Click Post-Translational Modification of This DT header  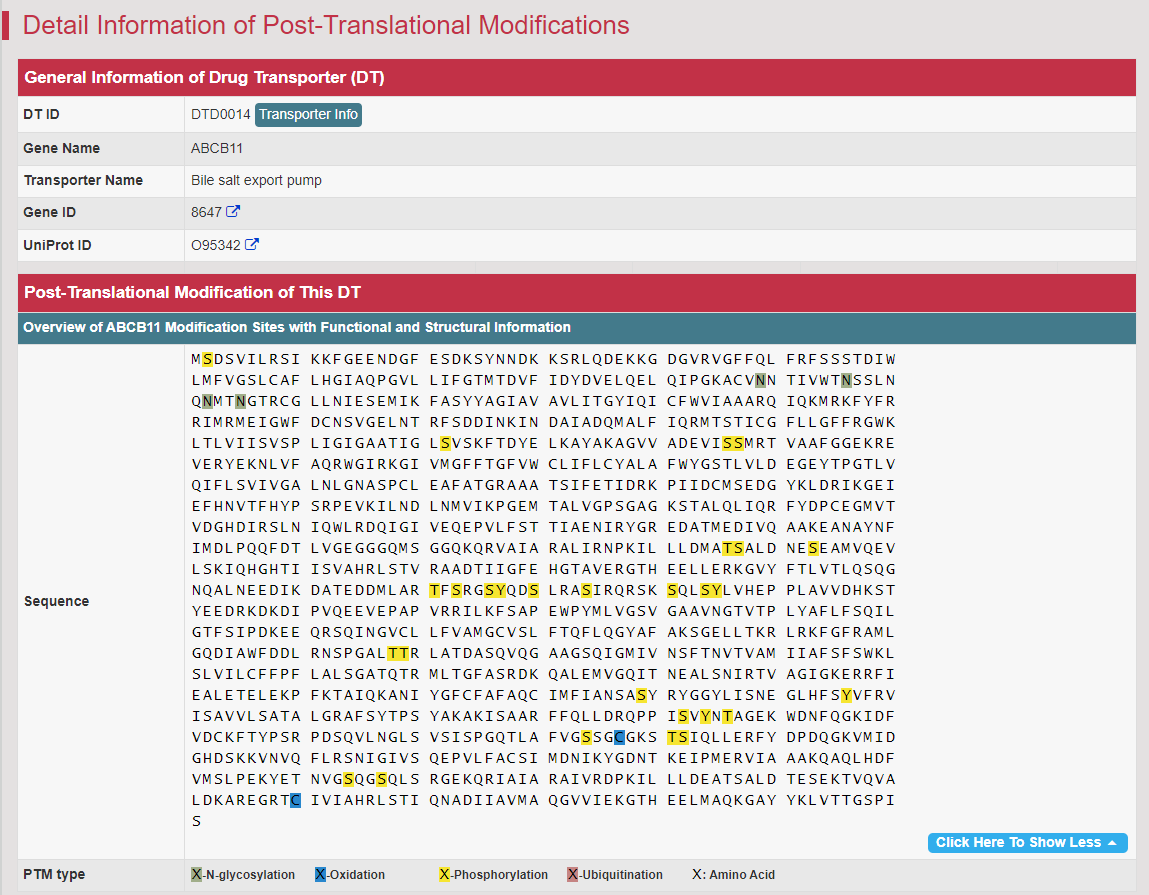[192, 293]
